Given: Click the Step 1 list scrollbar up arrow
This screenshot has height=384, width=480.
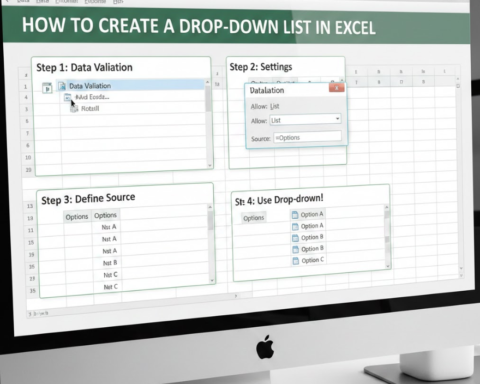Looking at the screenshot, I should point(208,82).
